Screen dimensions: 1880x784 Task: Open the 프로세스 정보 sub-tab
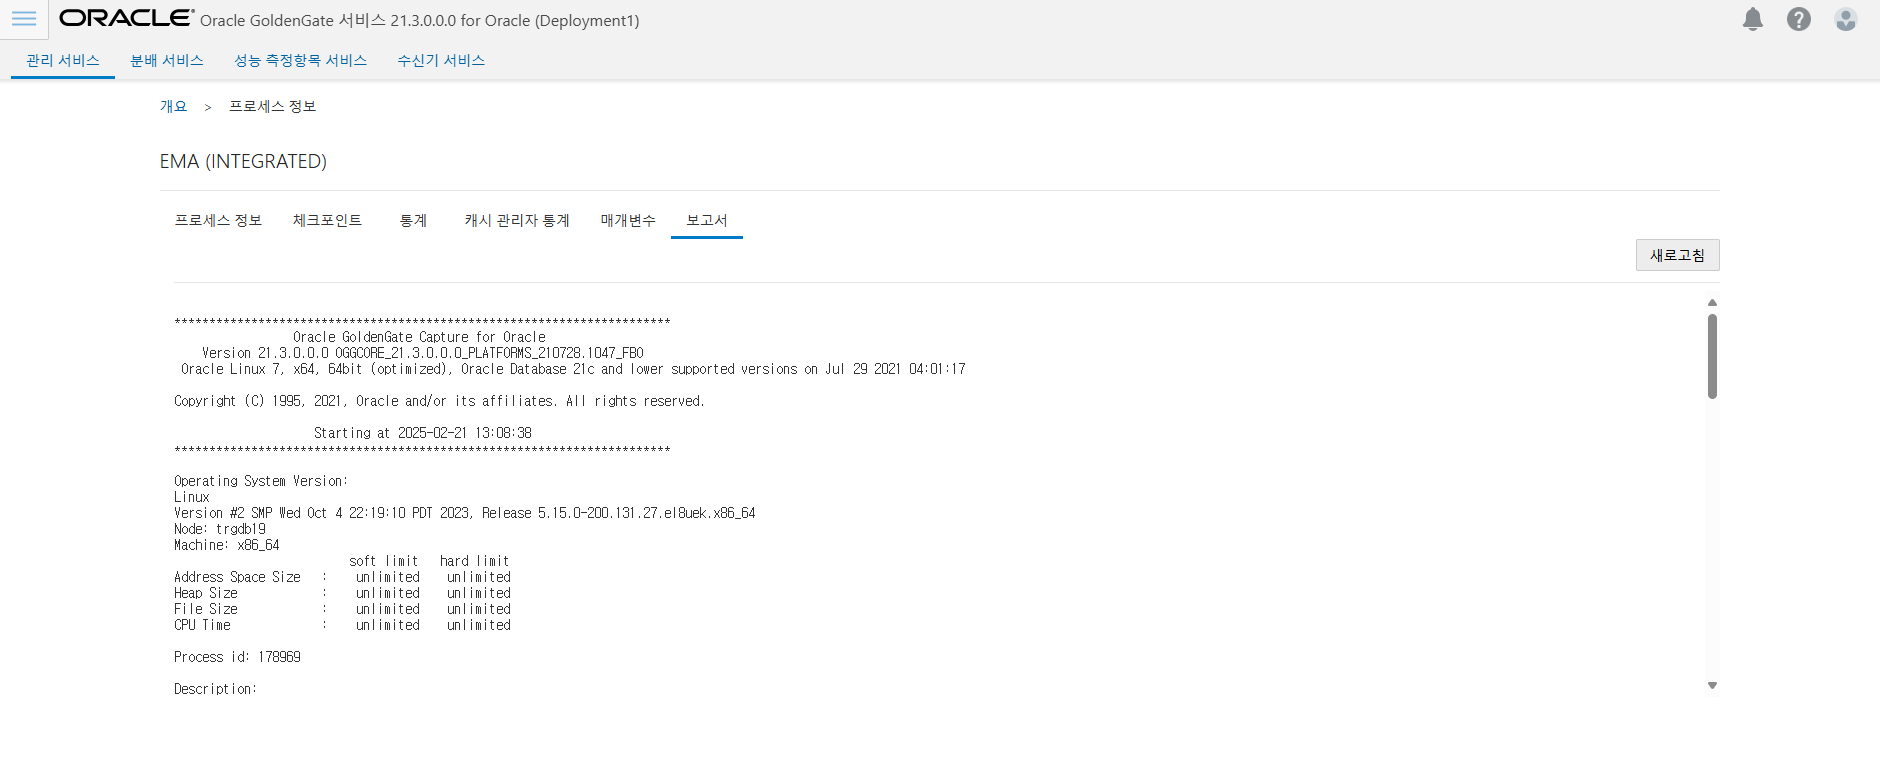[218, 220]
